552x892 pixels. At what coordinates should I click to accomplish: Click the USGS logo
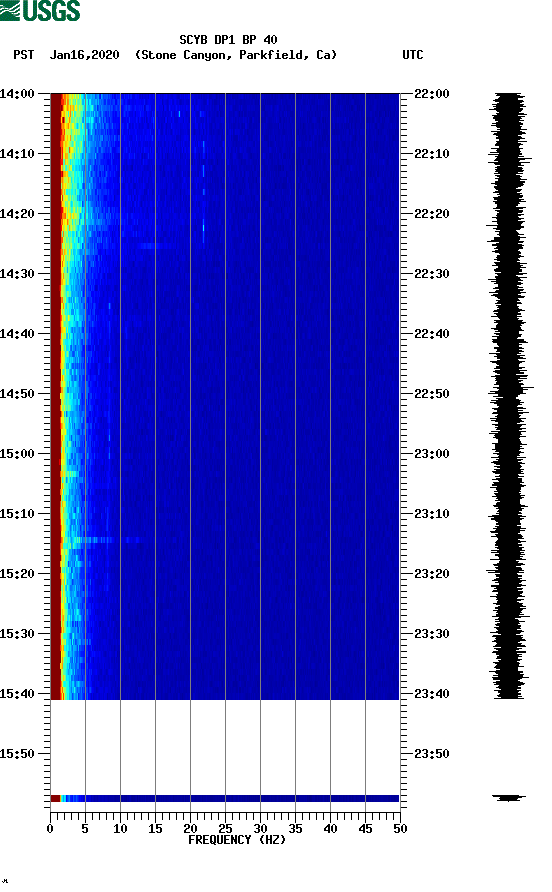coord(40,10)
